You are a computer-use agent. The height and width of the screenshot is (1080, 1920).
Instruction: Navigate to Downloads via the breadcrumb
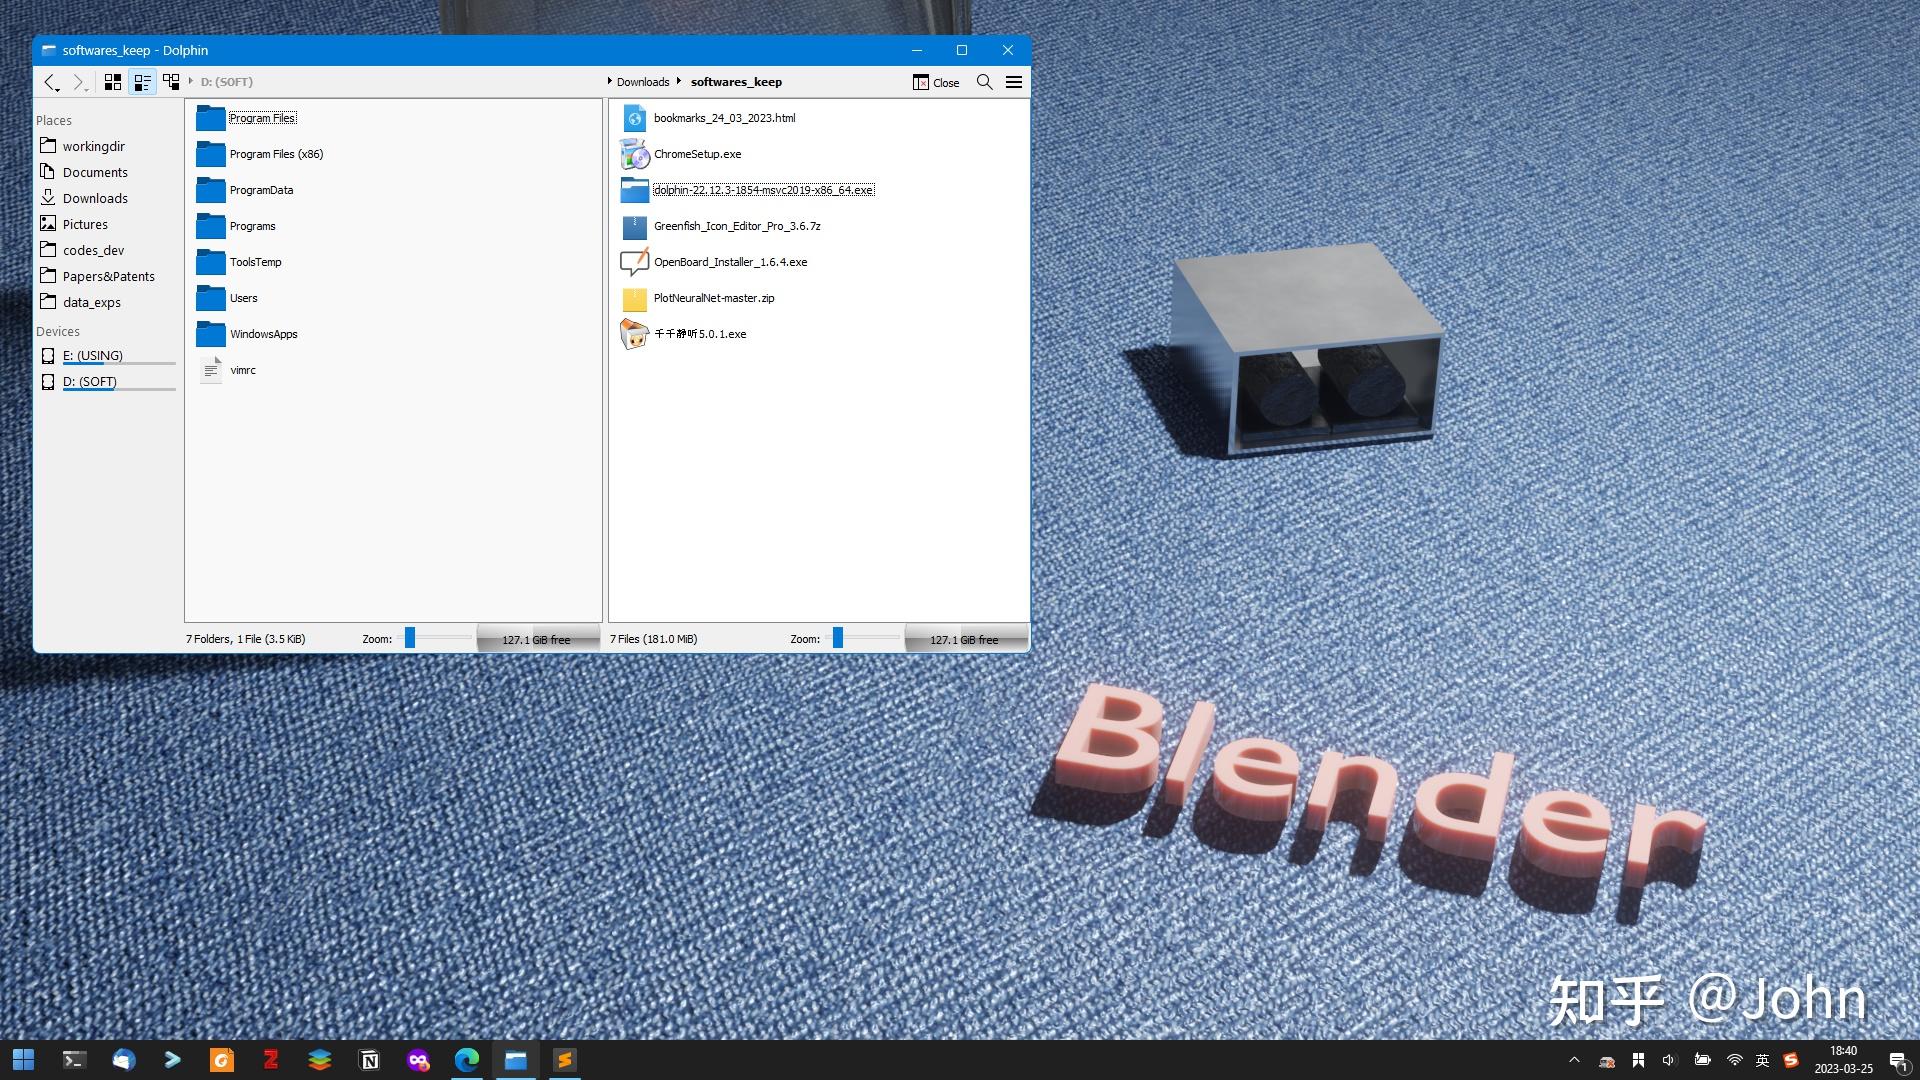coord(643,81)
